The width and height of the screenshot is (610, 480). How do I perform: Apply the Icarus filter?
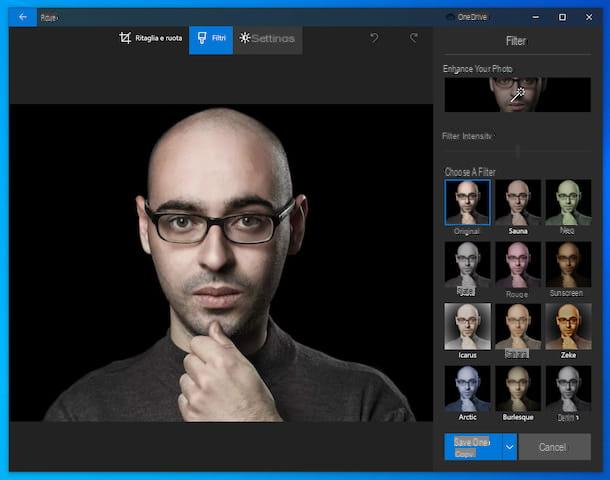(x=467, y=326)
